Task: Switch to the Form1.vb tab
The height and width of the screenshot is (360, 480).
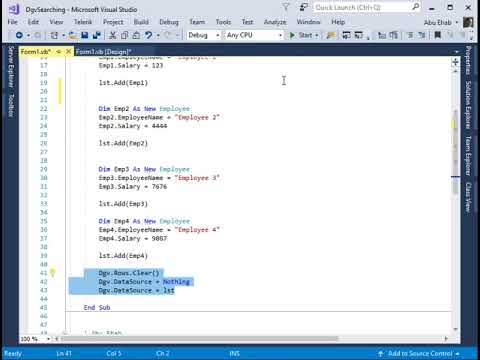Action: [x=36, y=52]
